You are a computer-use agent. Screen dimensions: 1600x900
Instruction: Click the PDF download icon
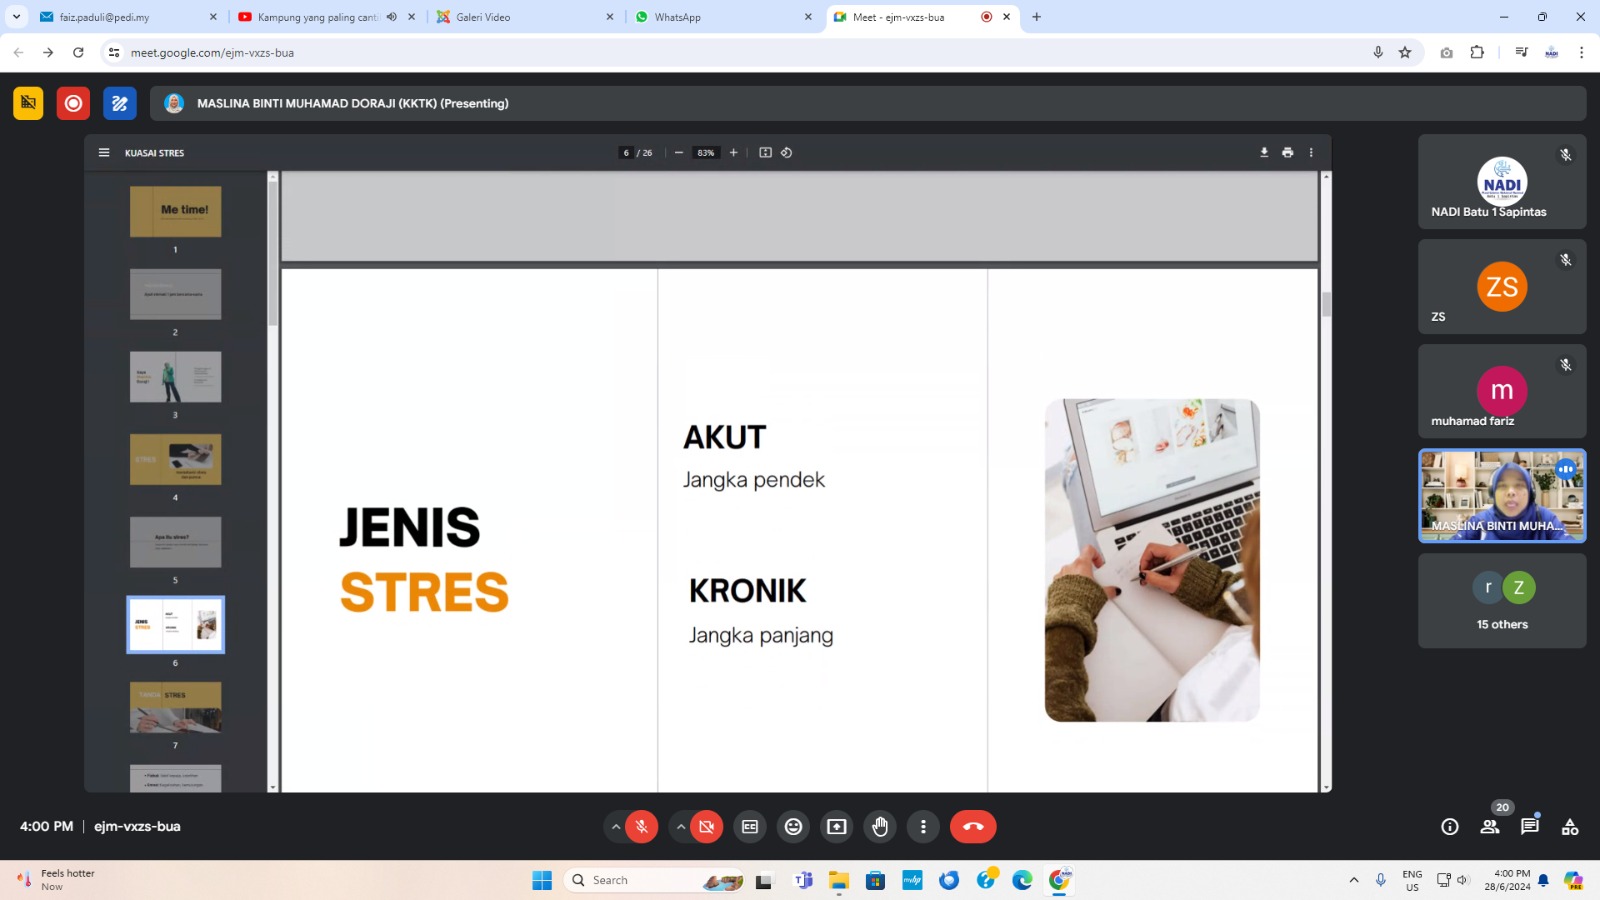coord(1264,153)
